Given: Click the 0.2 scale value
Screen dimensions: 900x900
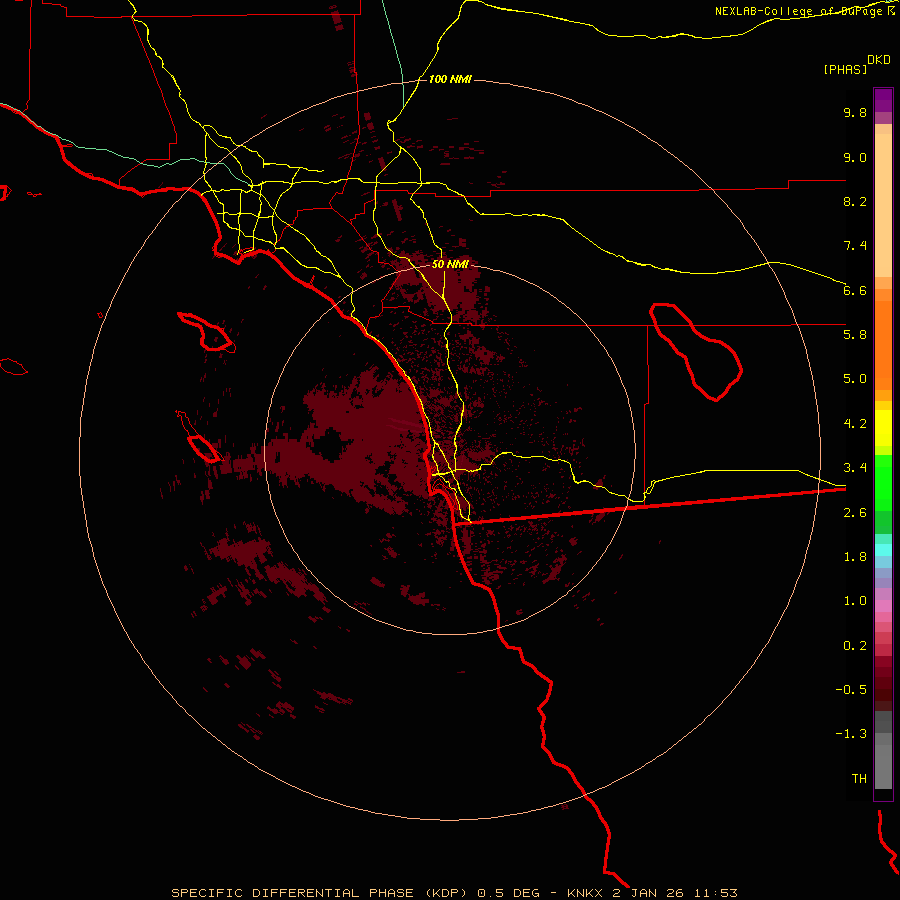Looking at the screenshot, I should coord(855,646).
